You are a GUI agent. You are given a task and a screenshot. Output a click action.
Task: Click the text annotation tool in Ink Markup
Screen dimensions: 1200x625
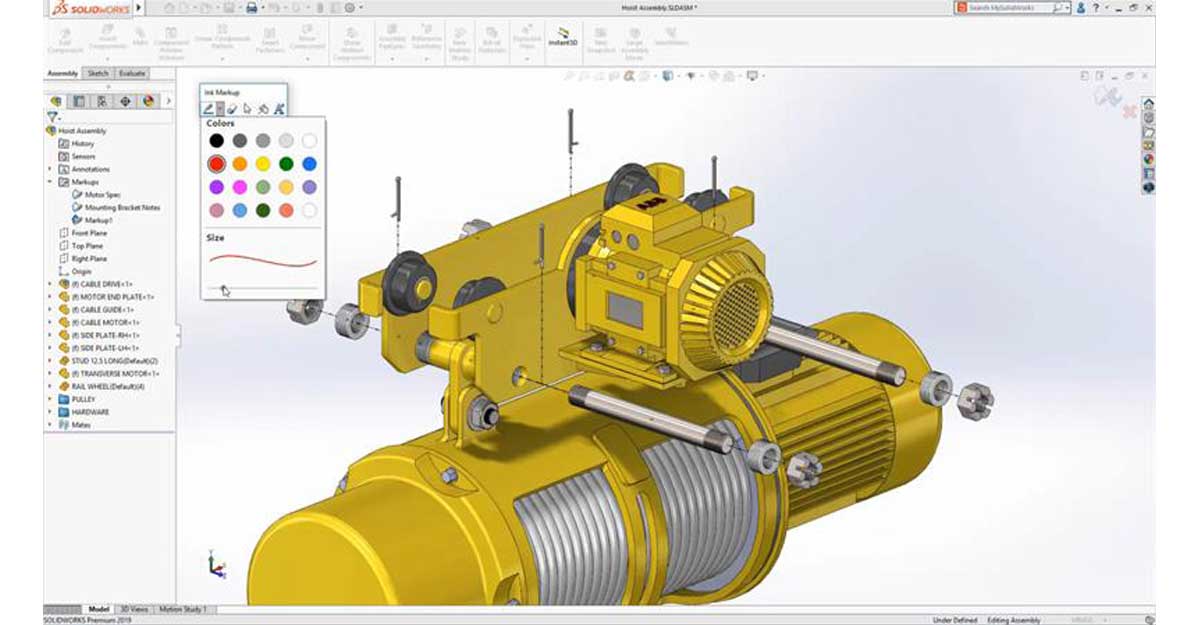click(280, 108)
